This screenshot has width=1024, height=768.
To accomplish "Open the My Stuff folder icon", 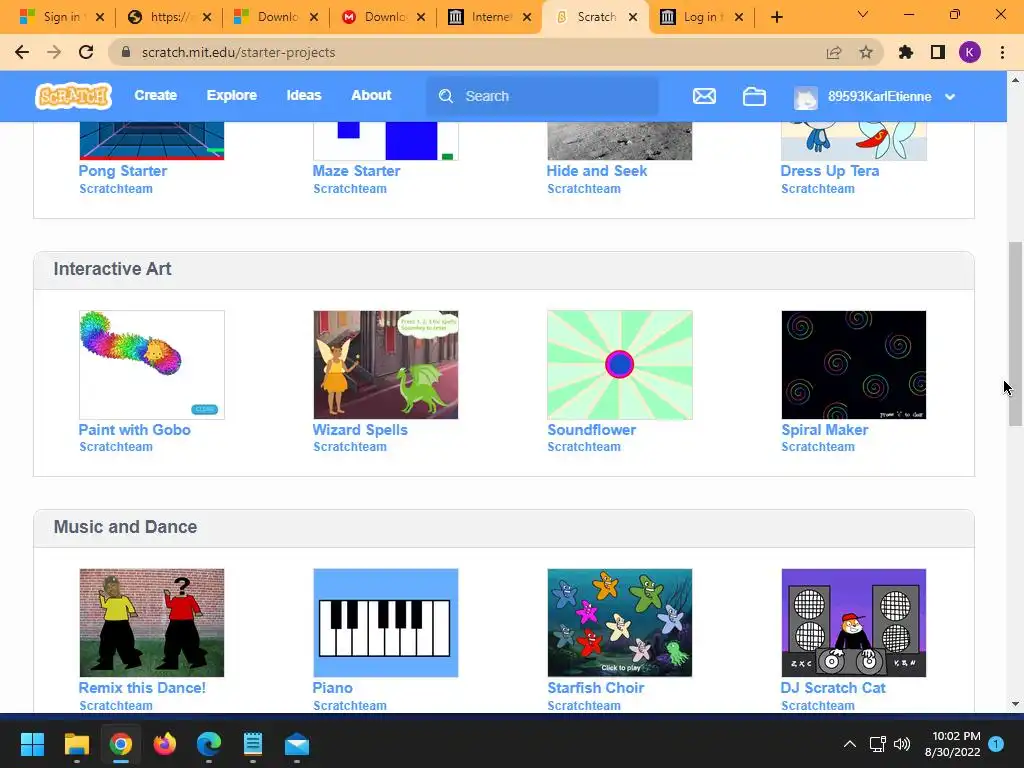I will click(754, 96).
